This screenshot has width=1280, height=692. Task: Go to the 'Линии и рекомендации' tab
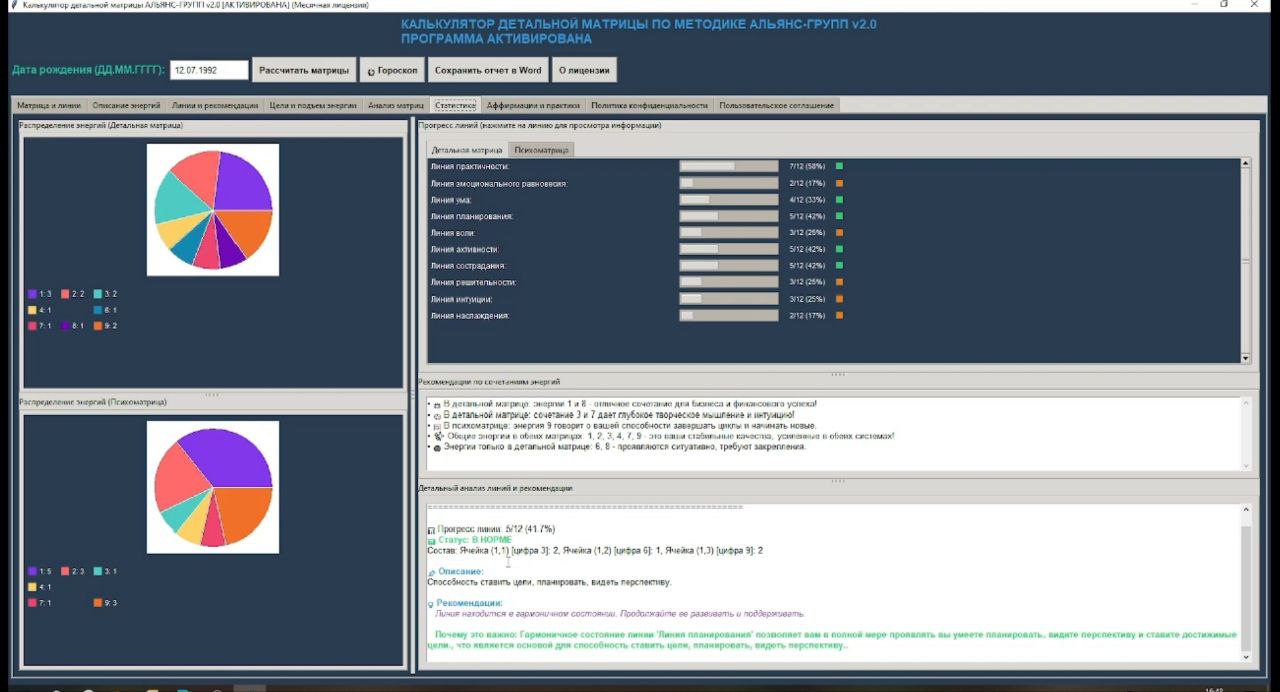point(215,105)
